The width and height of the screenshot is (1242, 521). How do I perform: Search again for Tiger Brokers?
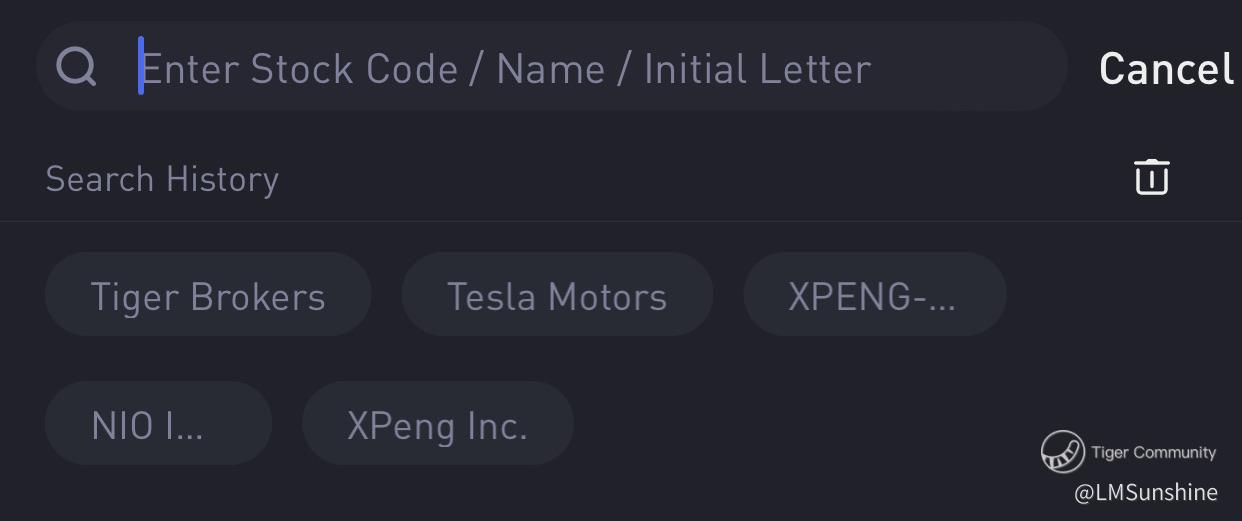click(208, 295)
